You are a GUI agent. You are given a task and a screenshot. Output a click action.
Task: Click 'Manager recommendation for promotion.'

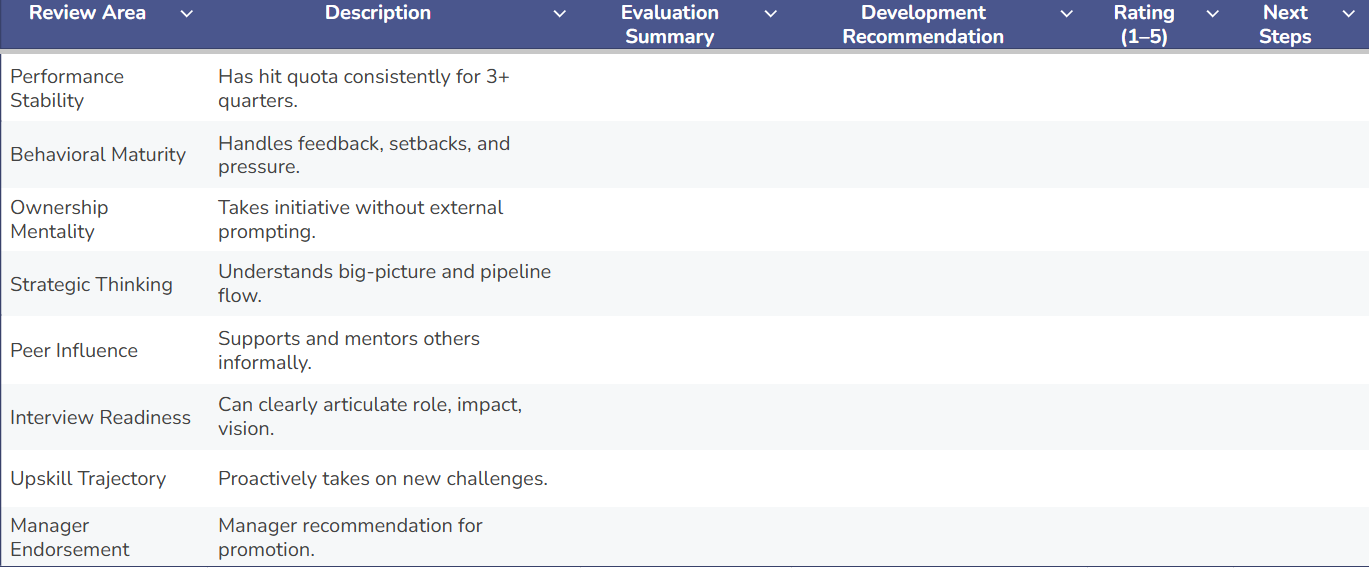tap(350, 537)
